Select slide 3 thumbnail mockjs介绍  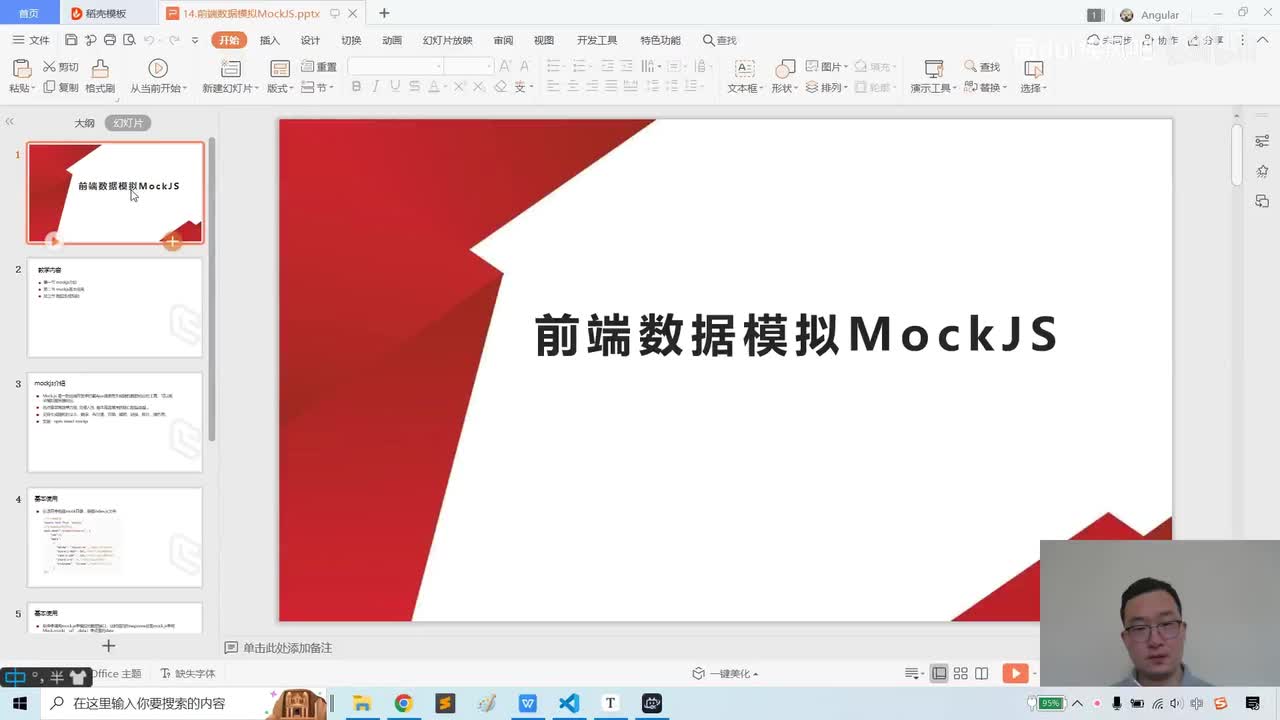115,422
